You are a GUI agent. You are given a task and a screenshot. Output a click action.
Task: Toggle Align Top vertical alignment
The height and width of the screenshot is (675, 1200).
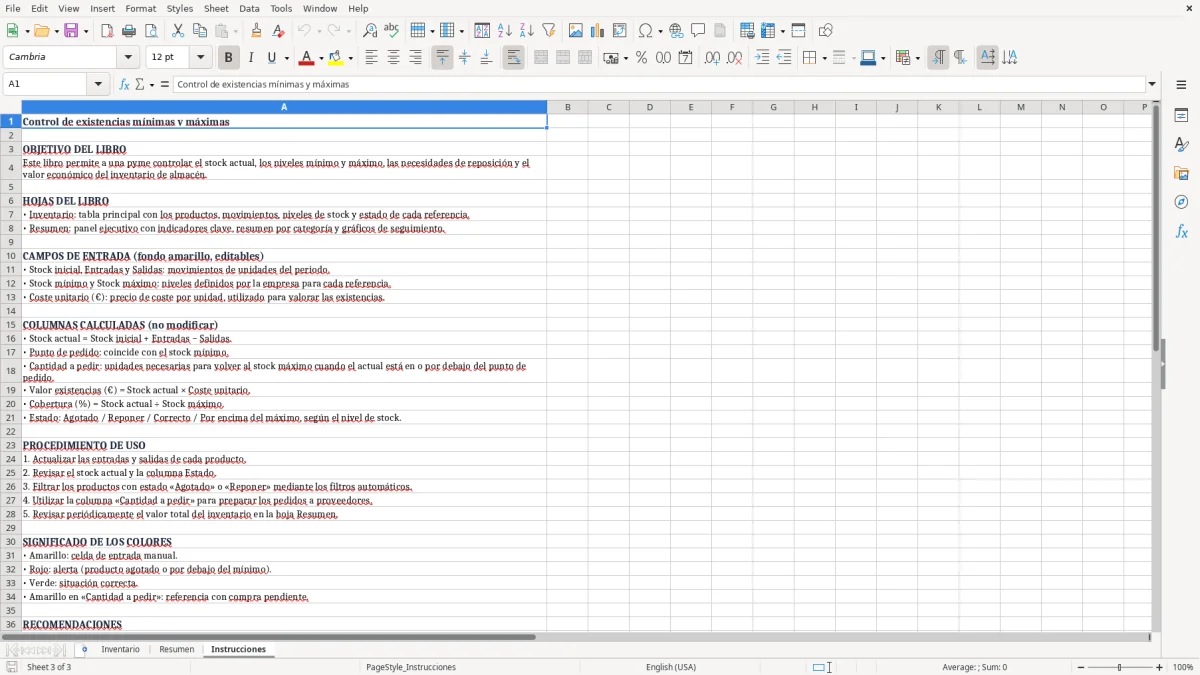tap(442, 58)
